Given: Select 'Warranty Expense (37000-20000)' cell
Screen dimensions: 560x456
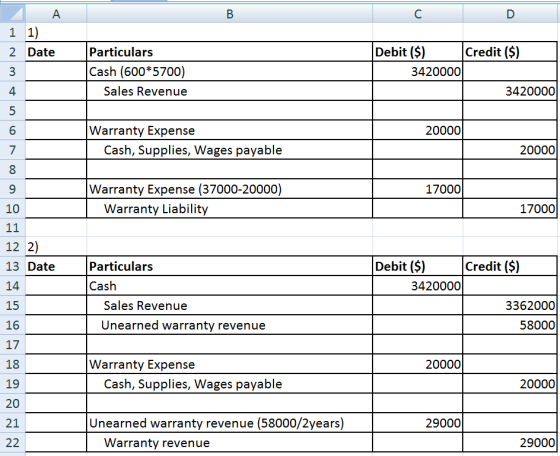Looking at the screenshot, I should (x=230, y=189).
